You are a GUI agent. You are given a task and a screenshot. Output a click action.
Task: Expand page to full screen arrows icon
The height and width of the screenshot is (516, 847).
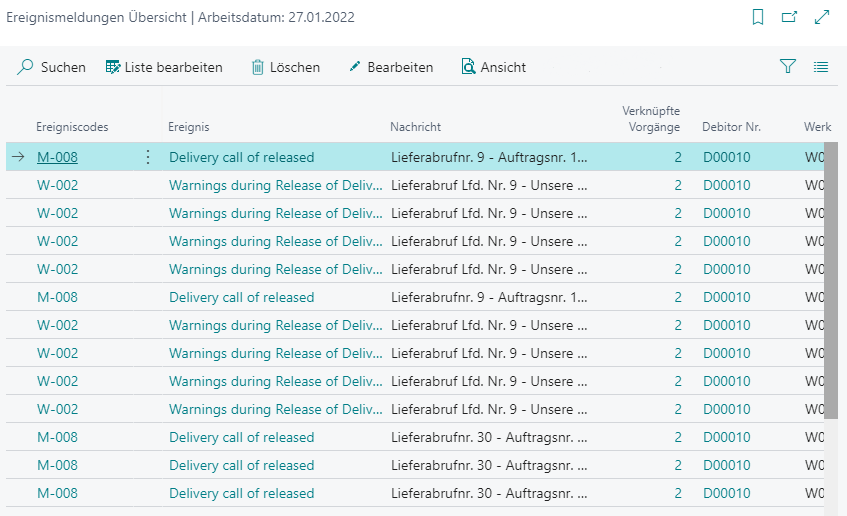(822, 17)
